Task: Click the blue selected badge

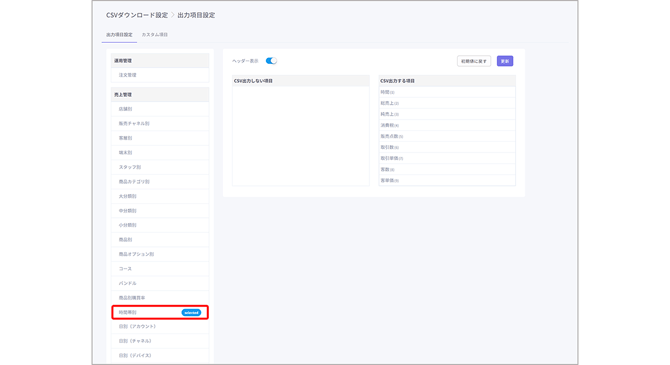Action: click(x=191, y=312)
